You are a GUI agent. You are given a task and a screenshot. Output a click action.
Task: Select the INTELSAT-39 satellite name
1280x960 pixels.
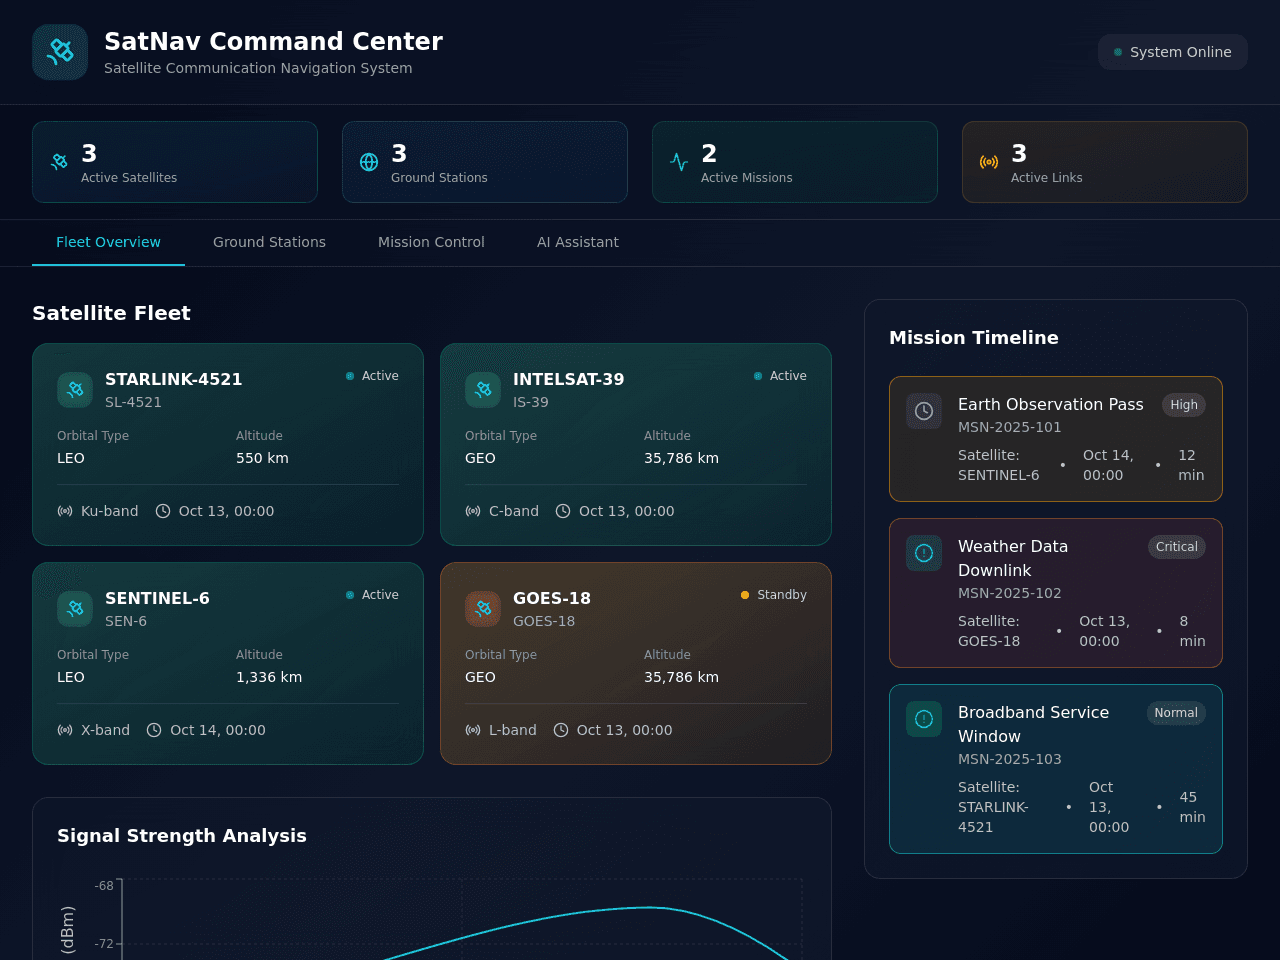pyautogui.click(x=569, y=379)
